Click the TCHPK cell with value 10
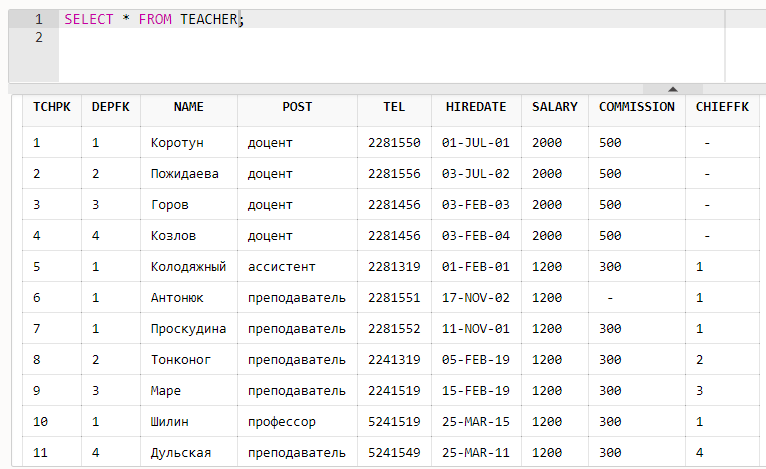Screen dimensions: 766x469 coord(41,422)
